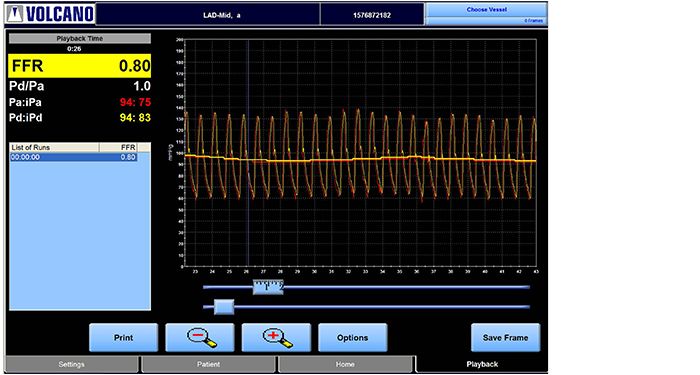Click the ruler-scale zoom slider handle
The height and width of the screenshot is (375, 700).
[x=268, y=287]
